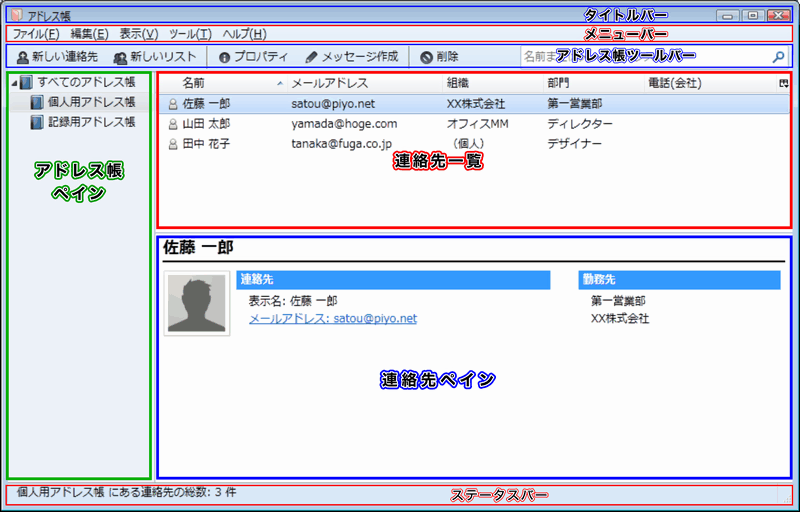
Task: Sort by 部門 column header
Action: [x=594, y=83]
